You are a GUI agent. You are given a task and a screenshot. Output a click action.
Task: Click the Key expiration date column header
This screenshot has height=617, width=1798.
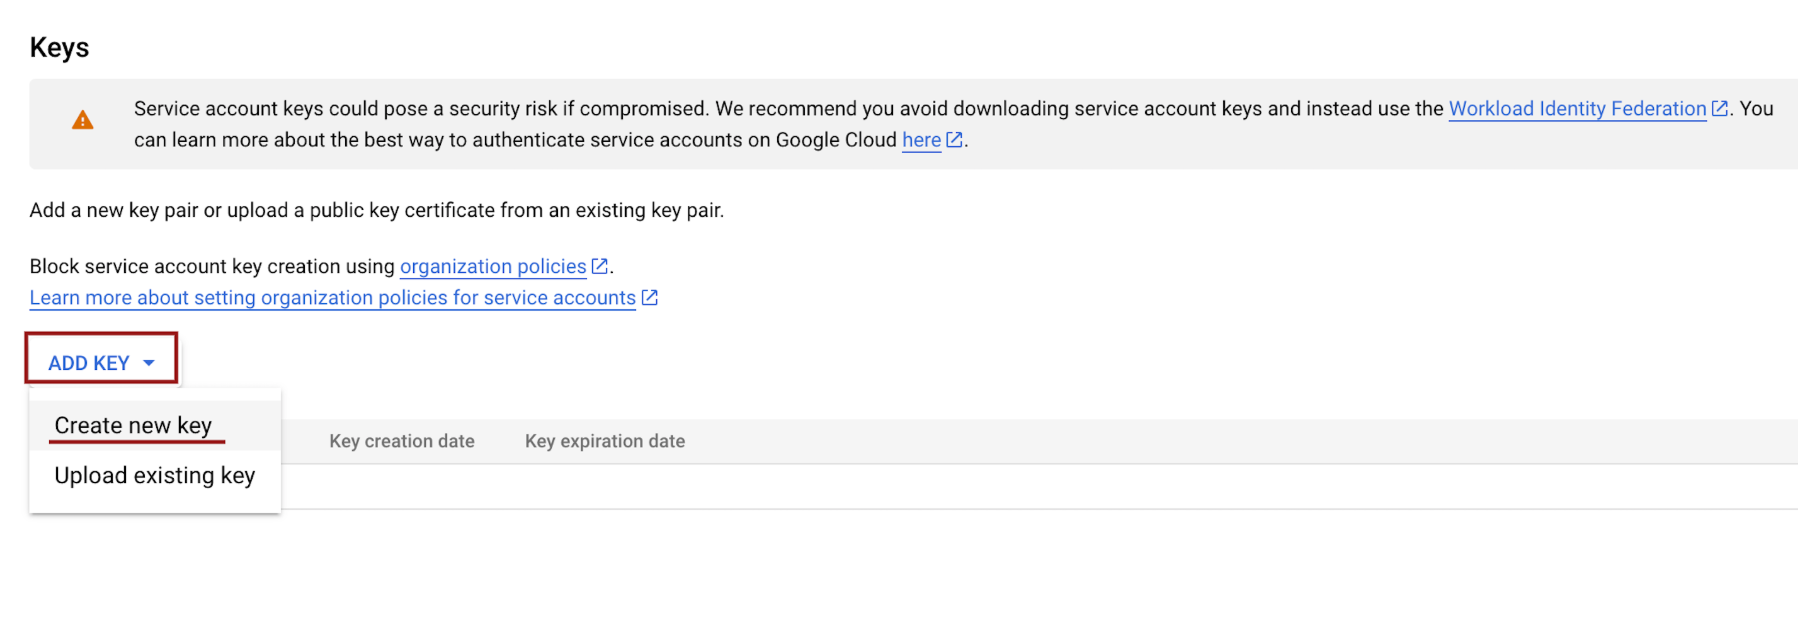pos(604,441)
